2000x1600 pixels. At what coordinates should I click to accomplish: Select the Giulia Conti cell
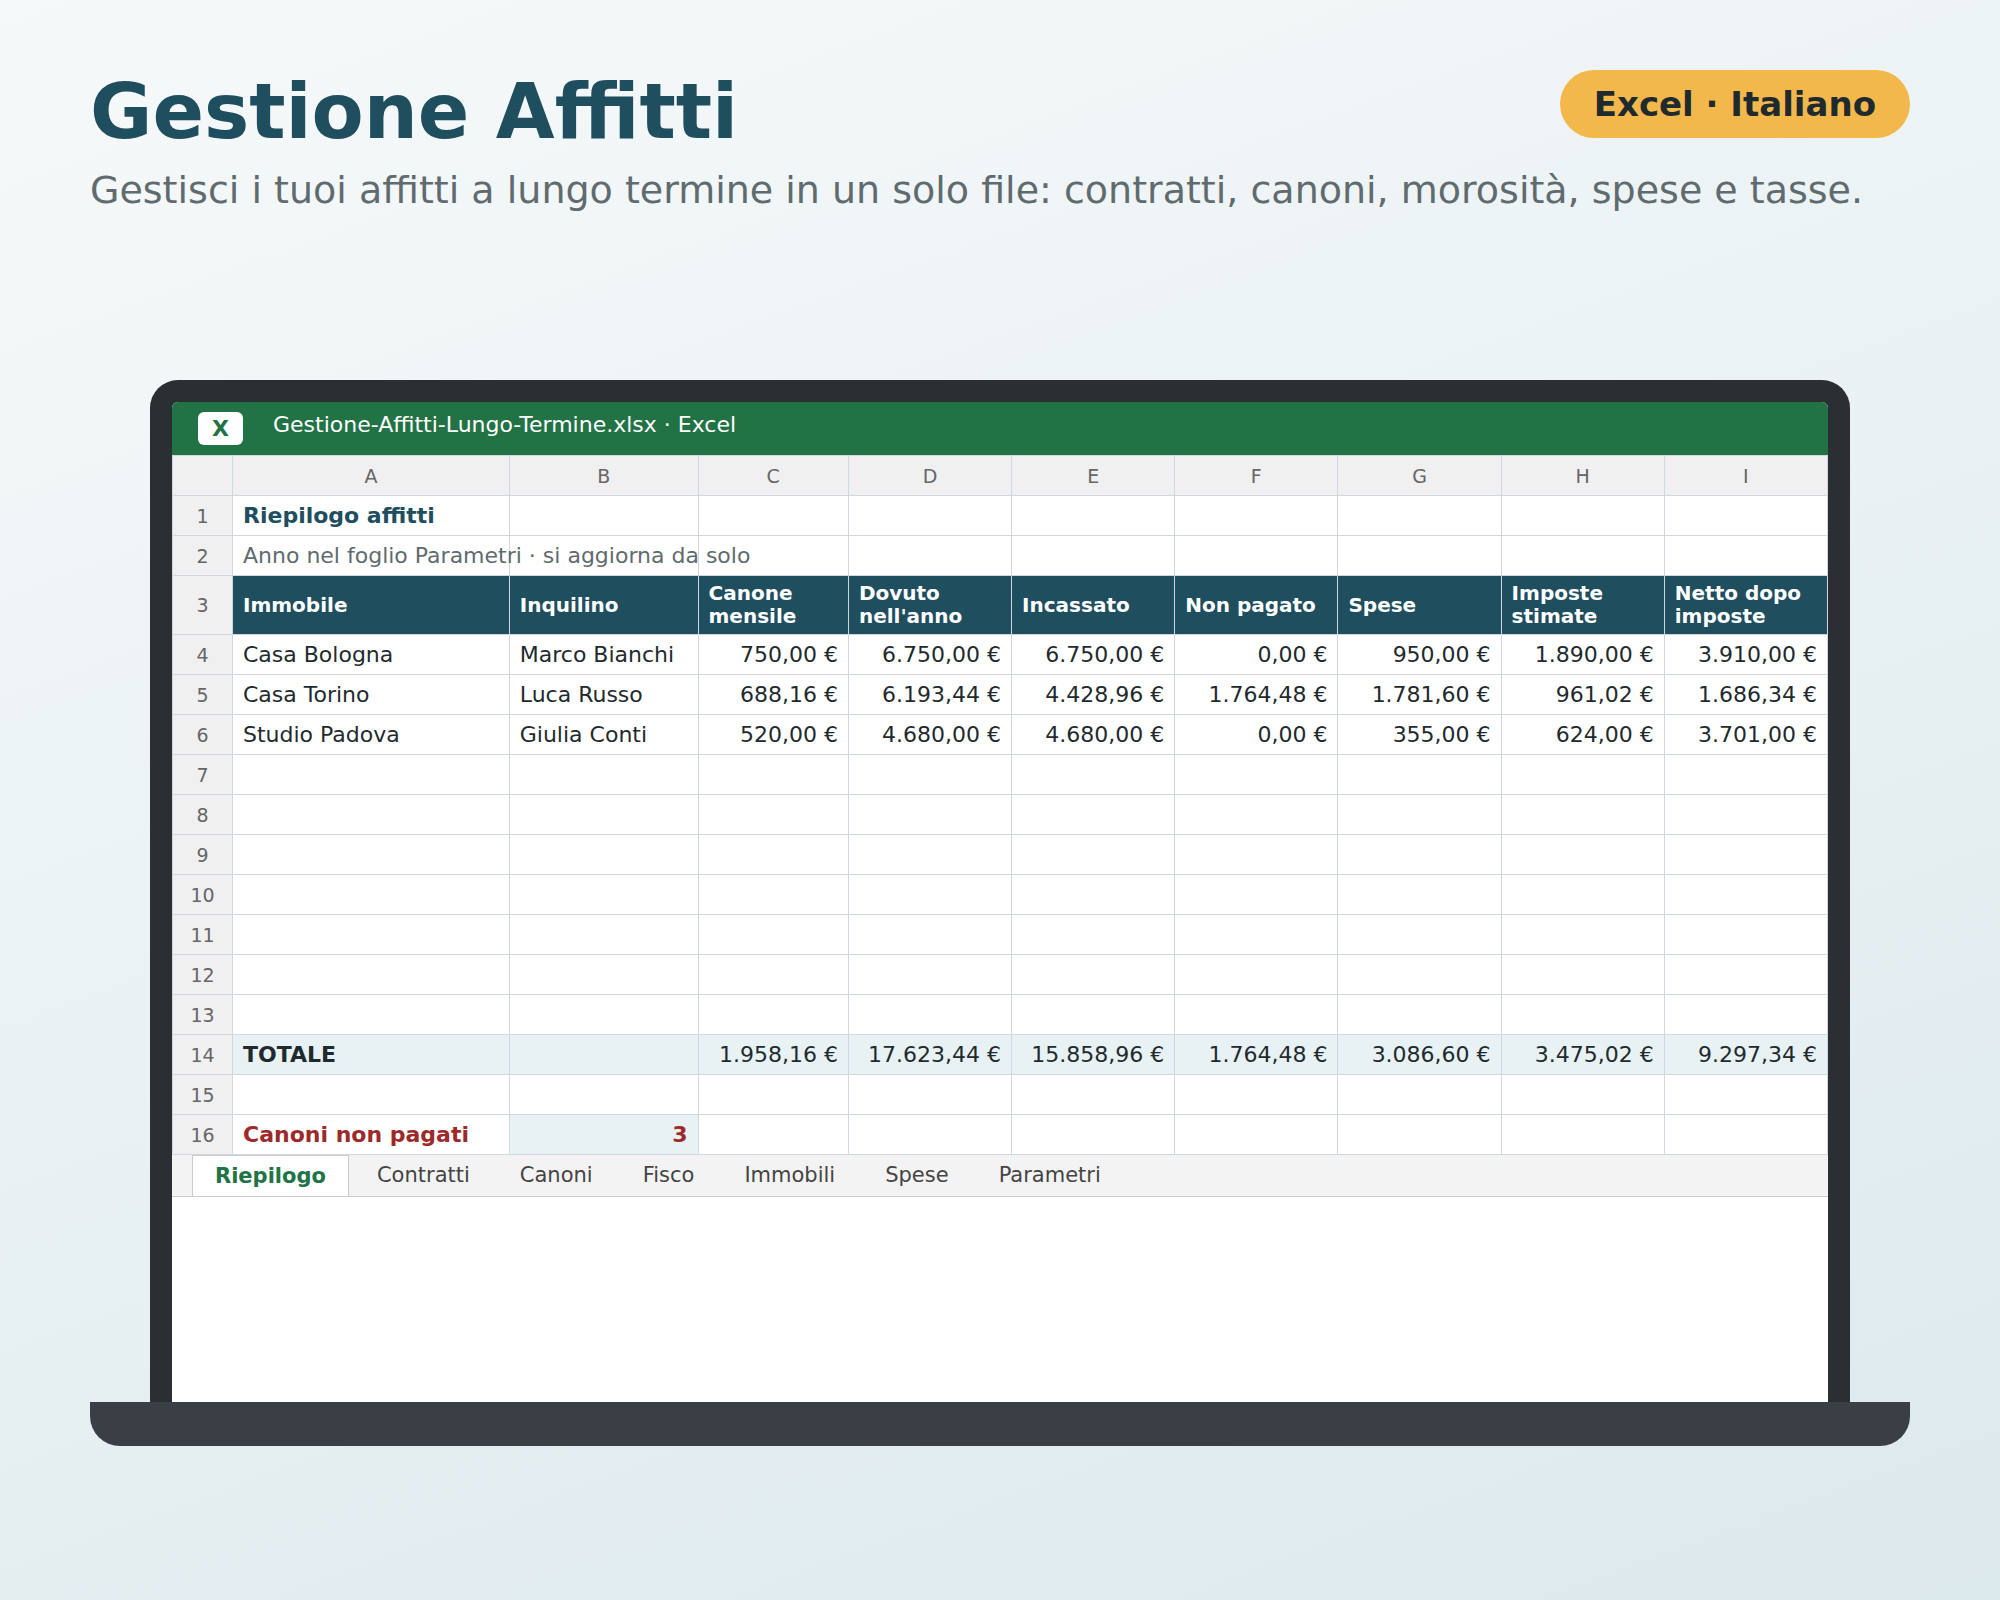604,735
